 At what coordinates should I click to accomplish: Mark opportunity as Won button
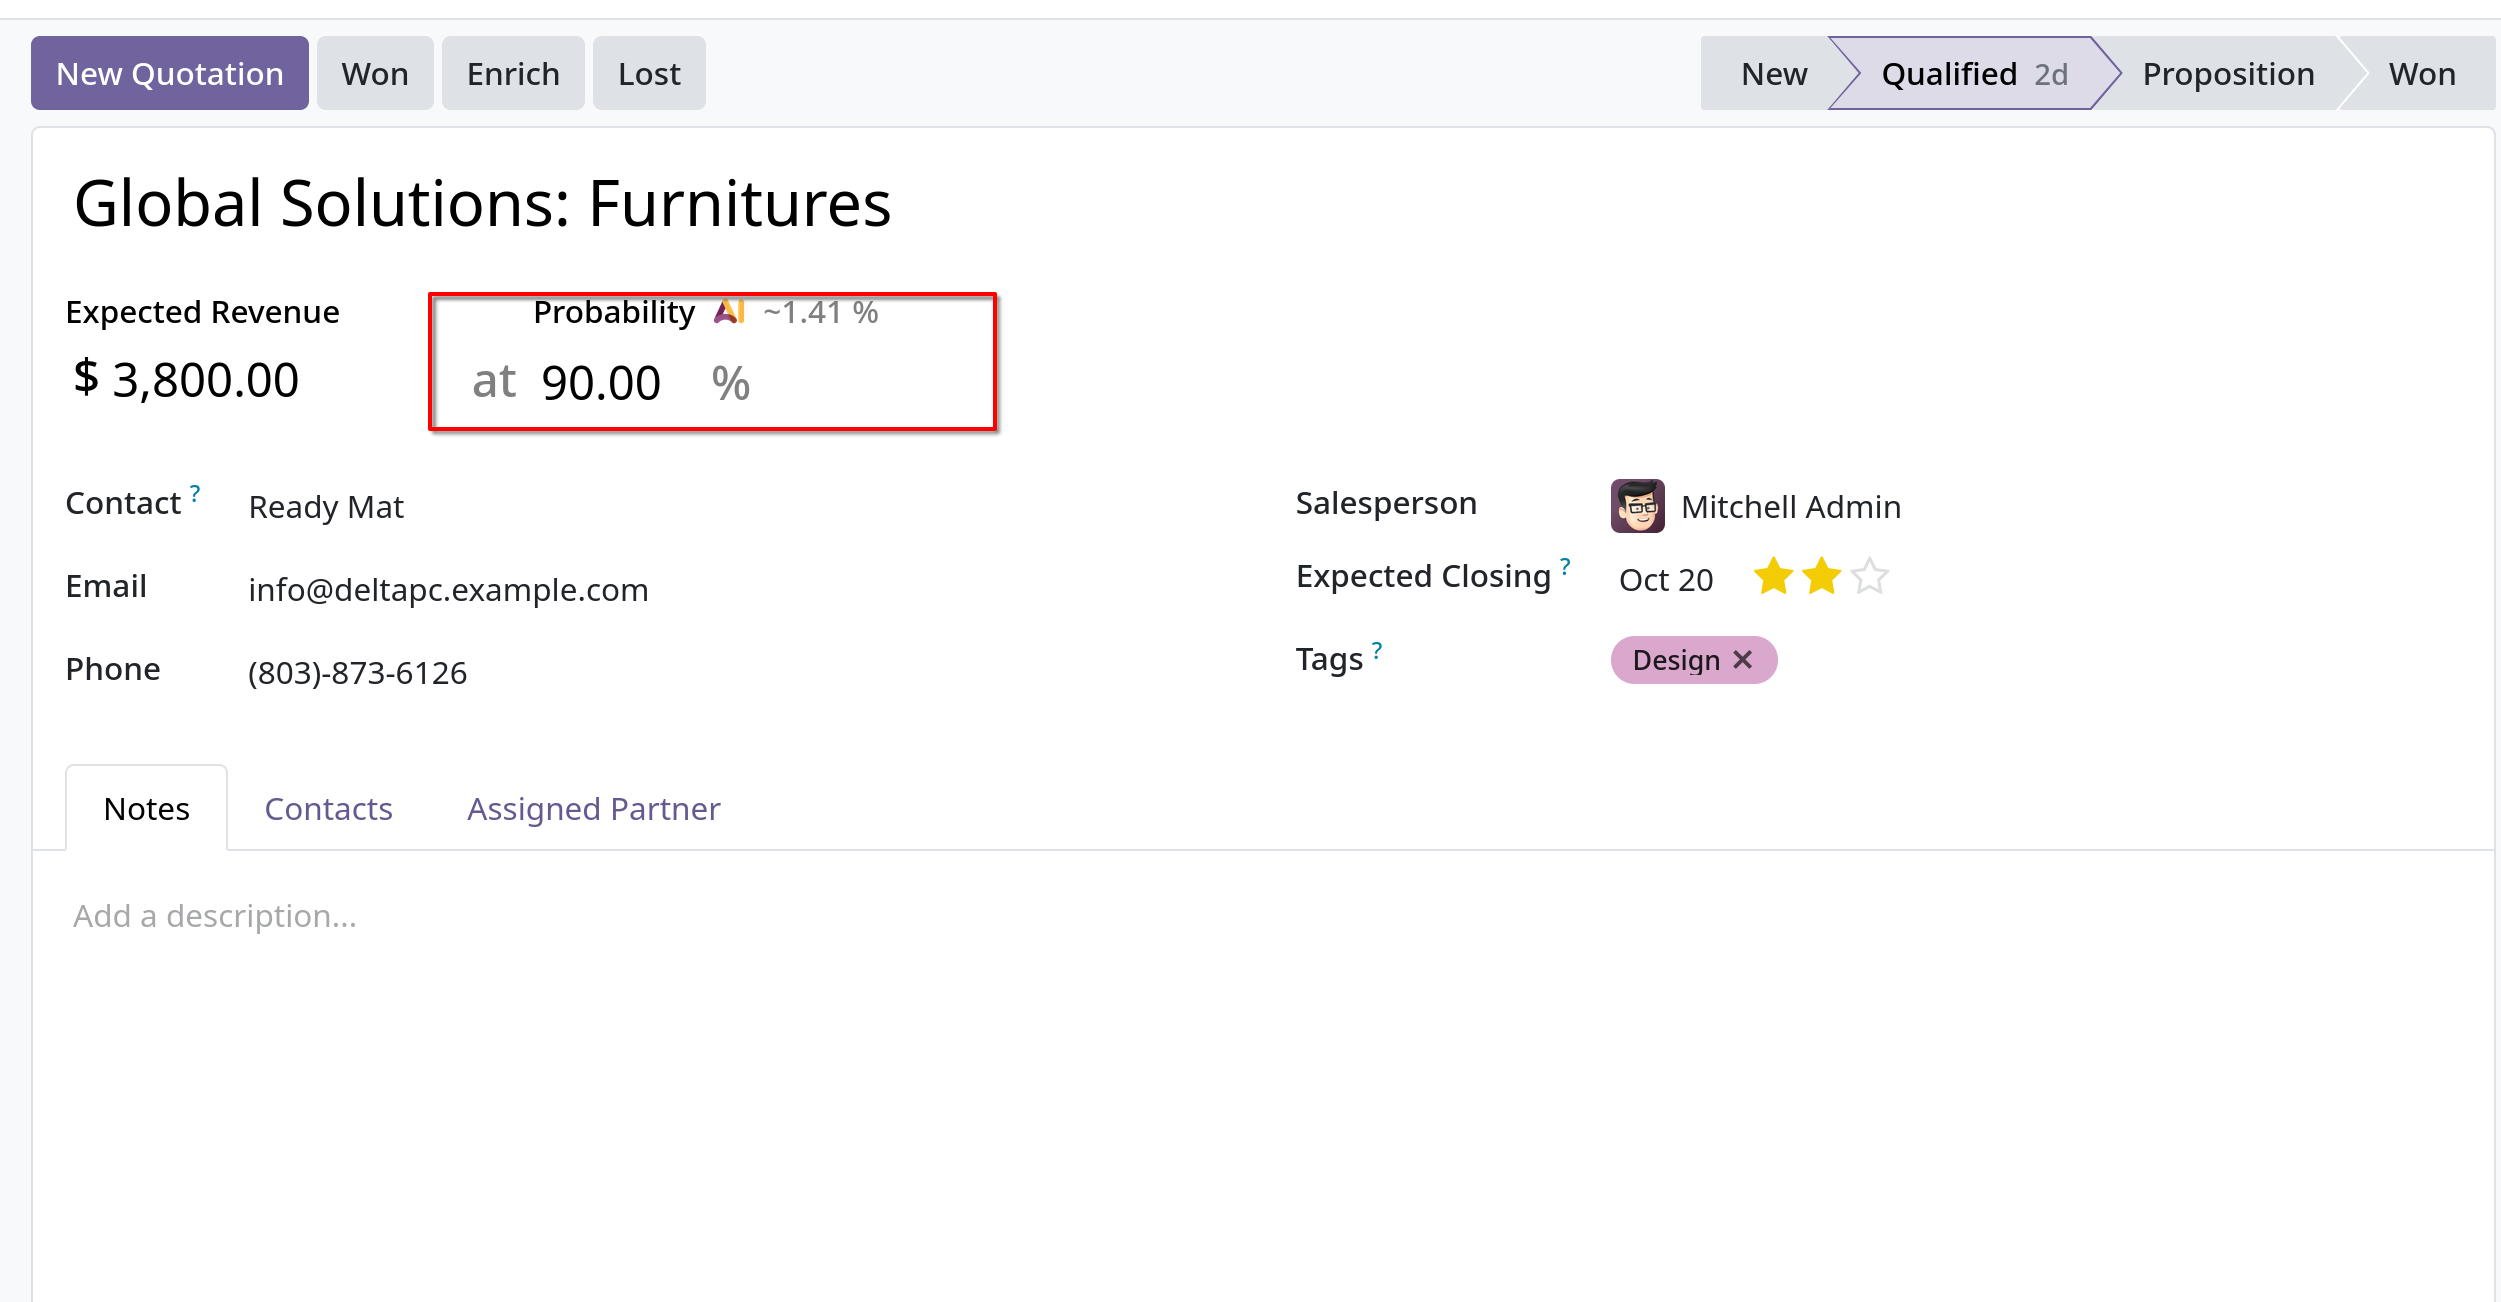(x=375, y=74)
